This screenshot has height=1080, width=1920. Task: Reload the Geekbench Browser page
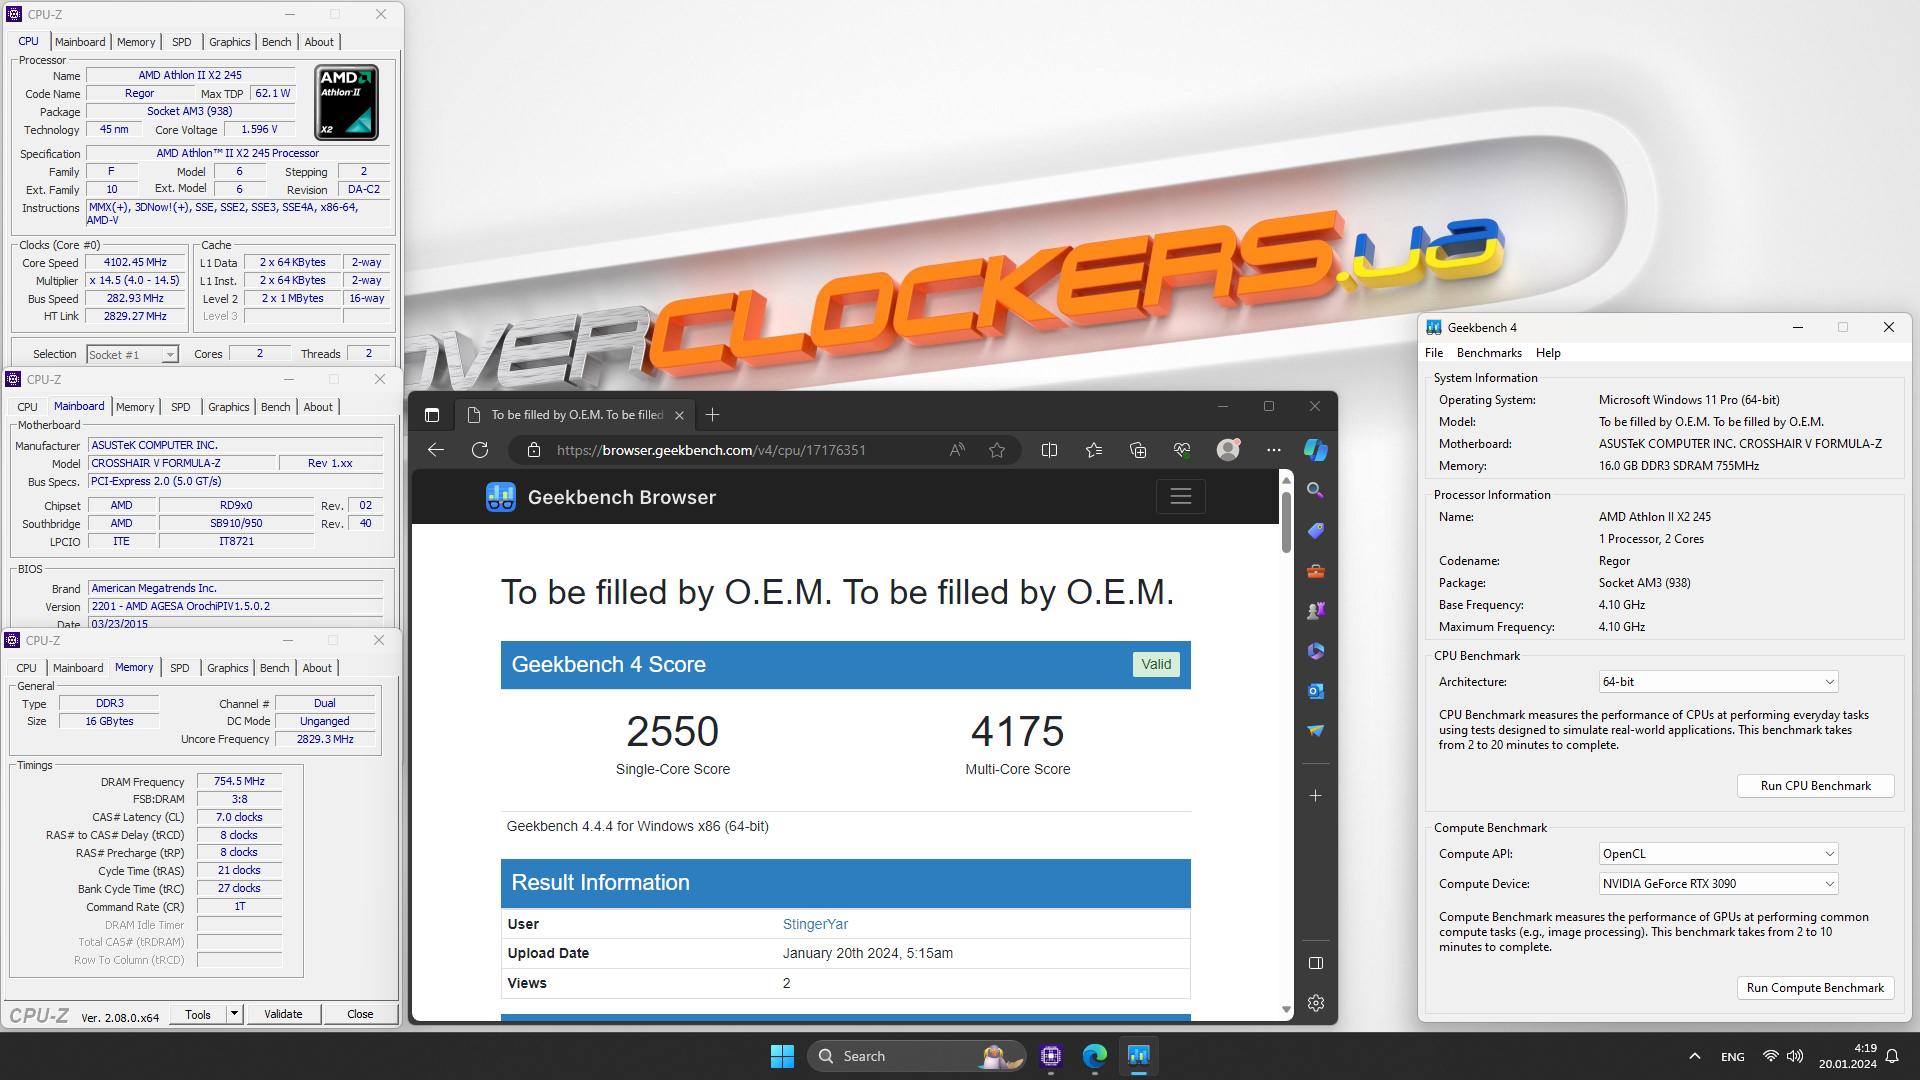[480, 450]
